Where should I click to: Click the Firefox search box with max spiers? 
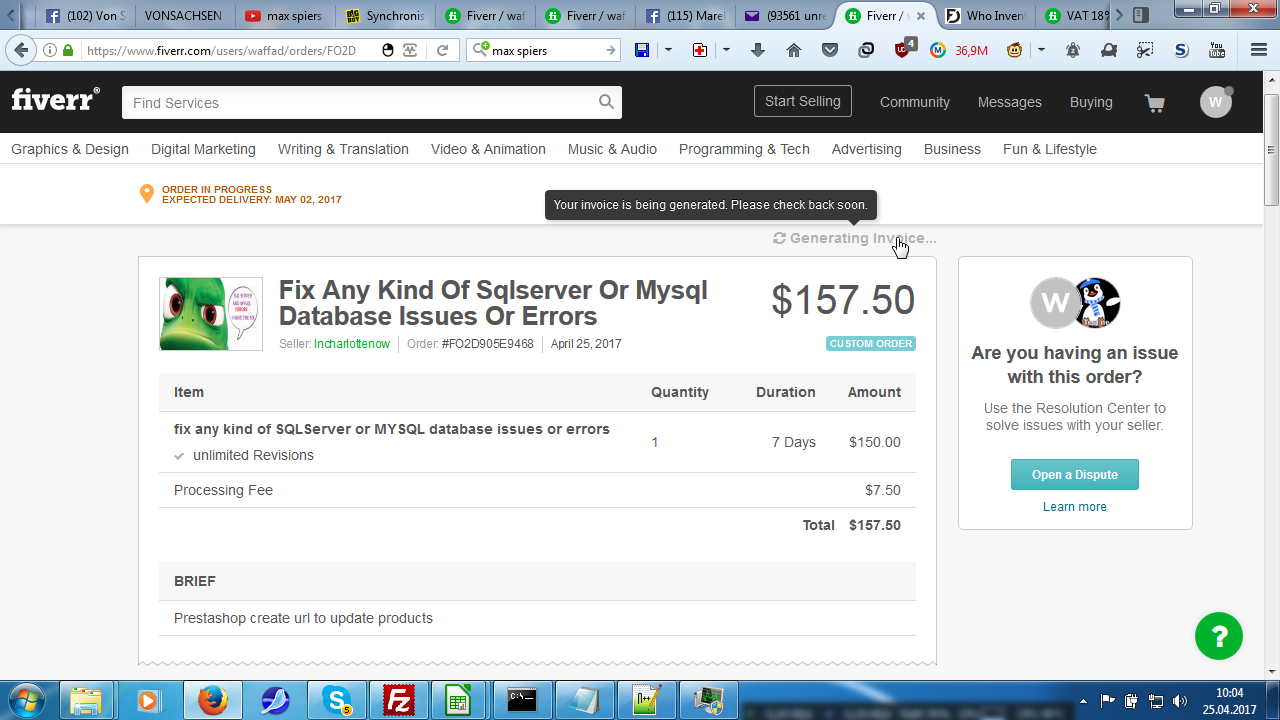tap(545, 50)
